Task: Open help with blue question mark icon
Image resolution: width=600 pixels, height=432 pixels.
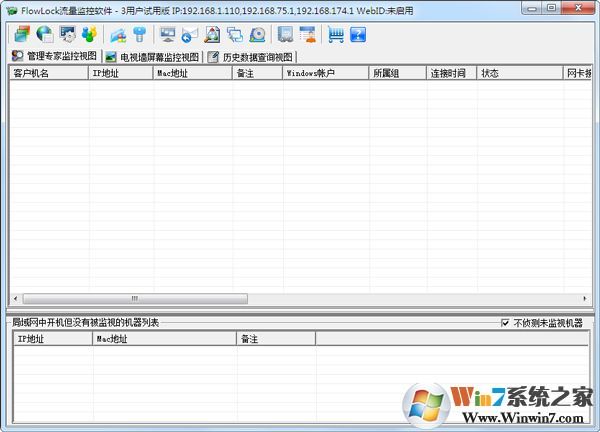Action: coord(358,34)
